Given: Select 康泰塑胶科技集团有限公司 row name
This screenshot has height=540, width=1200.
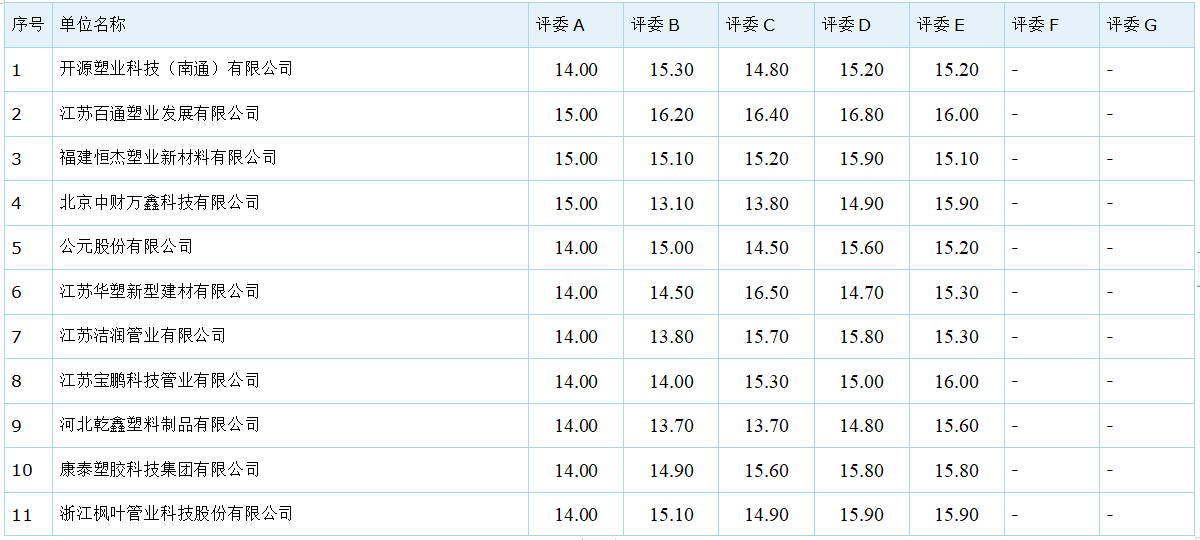Looking at the screenshot, I should pos(160,470).
